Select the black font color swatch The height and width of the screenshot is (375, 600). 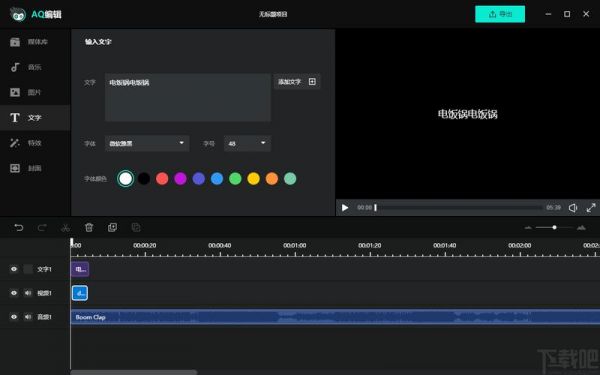pyautogui.click(x=144, y=178)
